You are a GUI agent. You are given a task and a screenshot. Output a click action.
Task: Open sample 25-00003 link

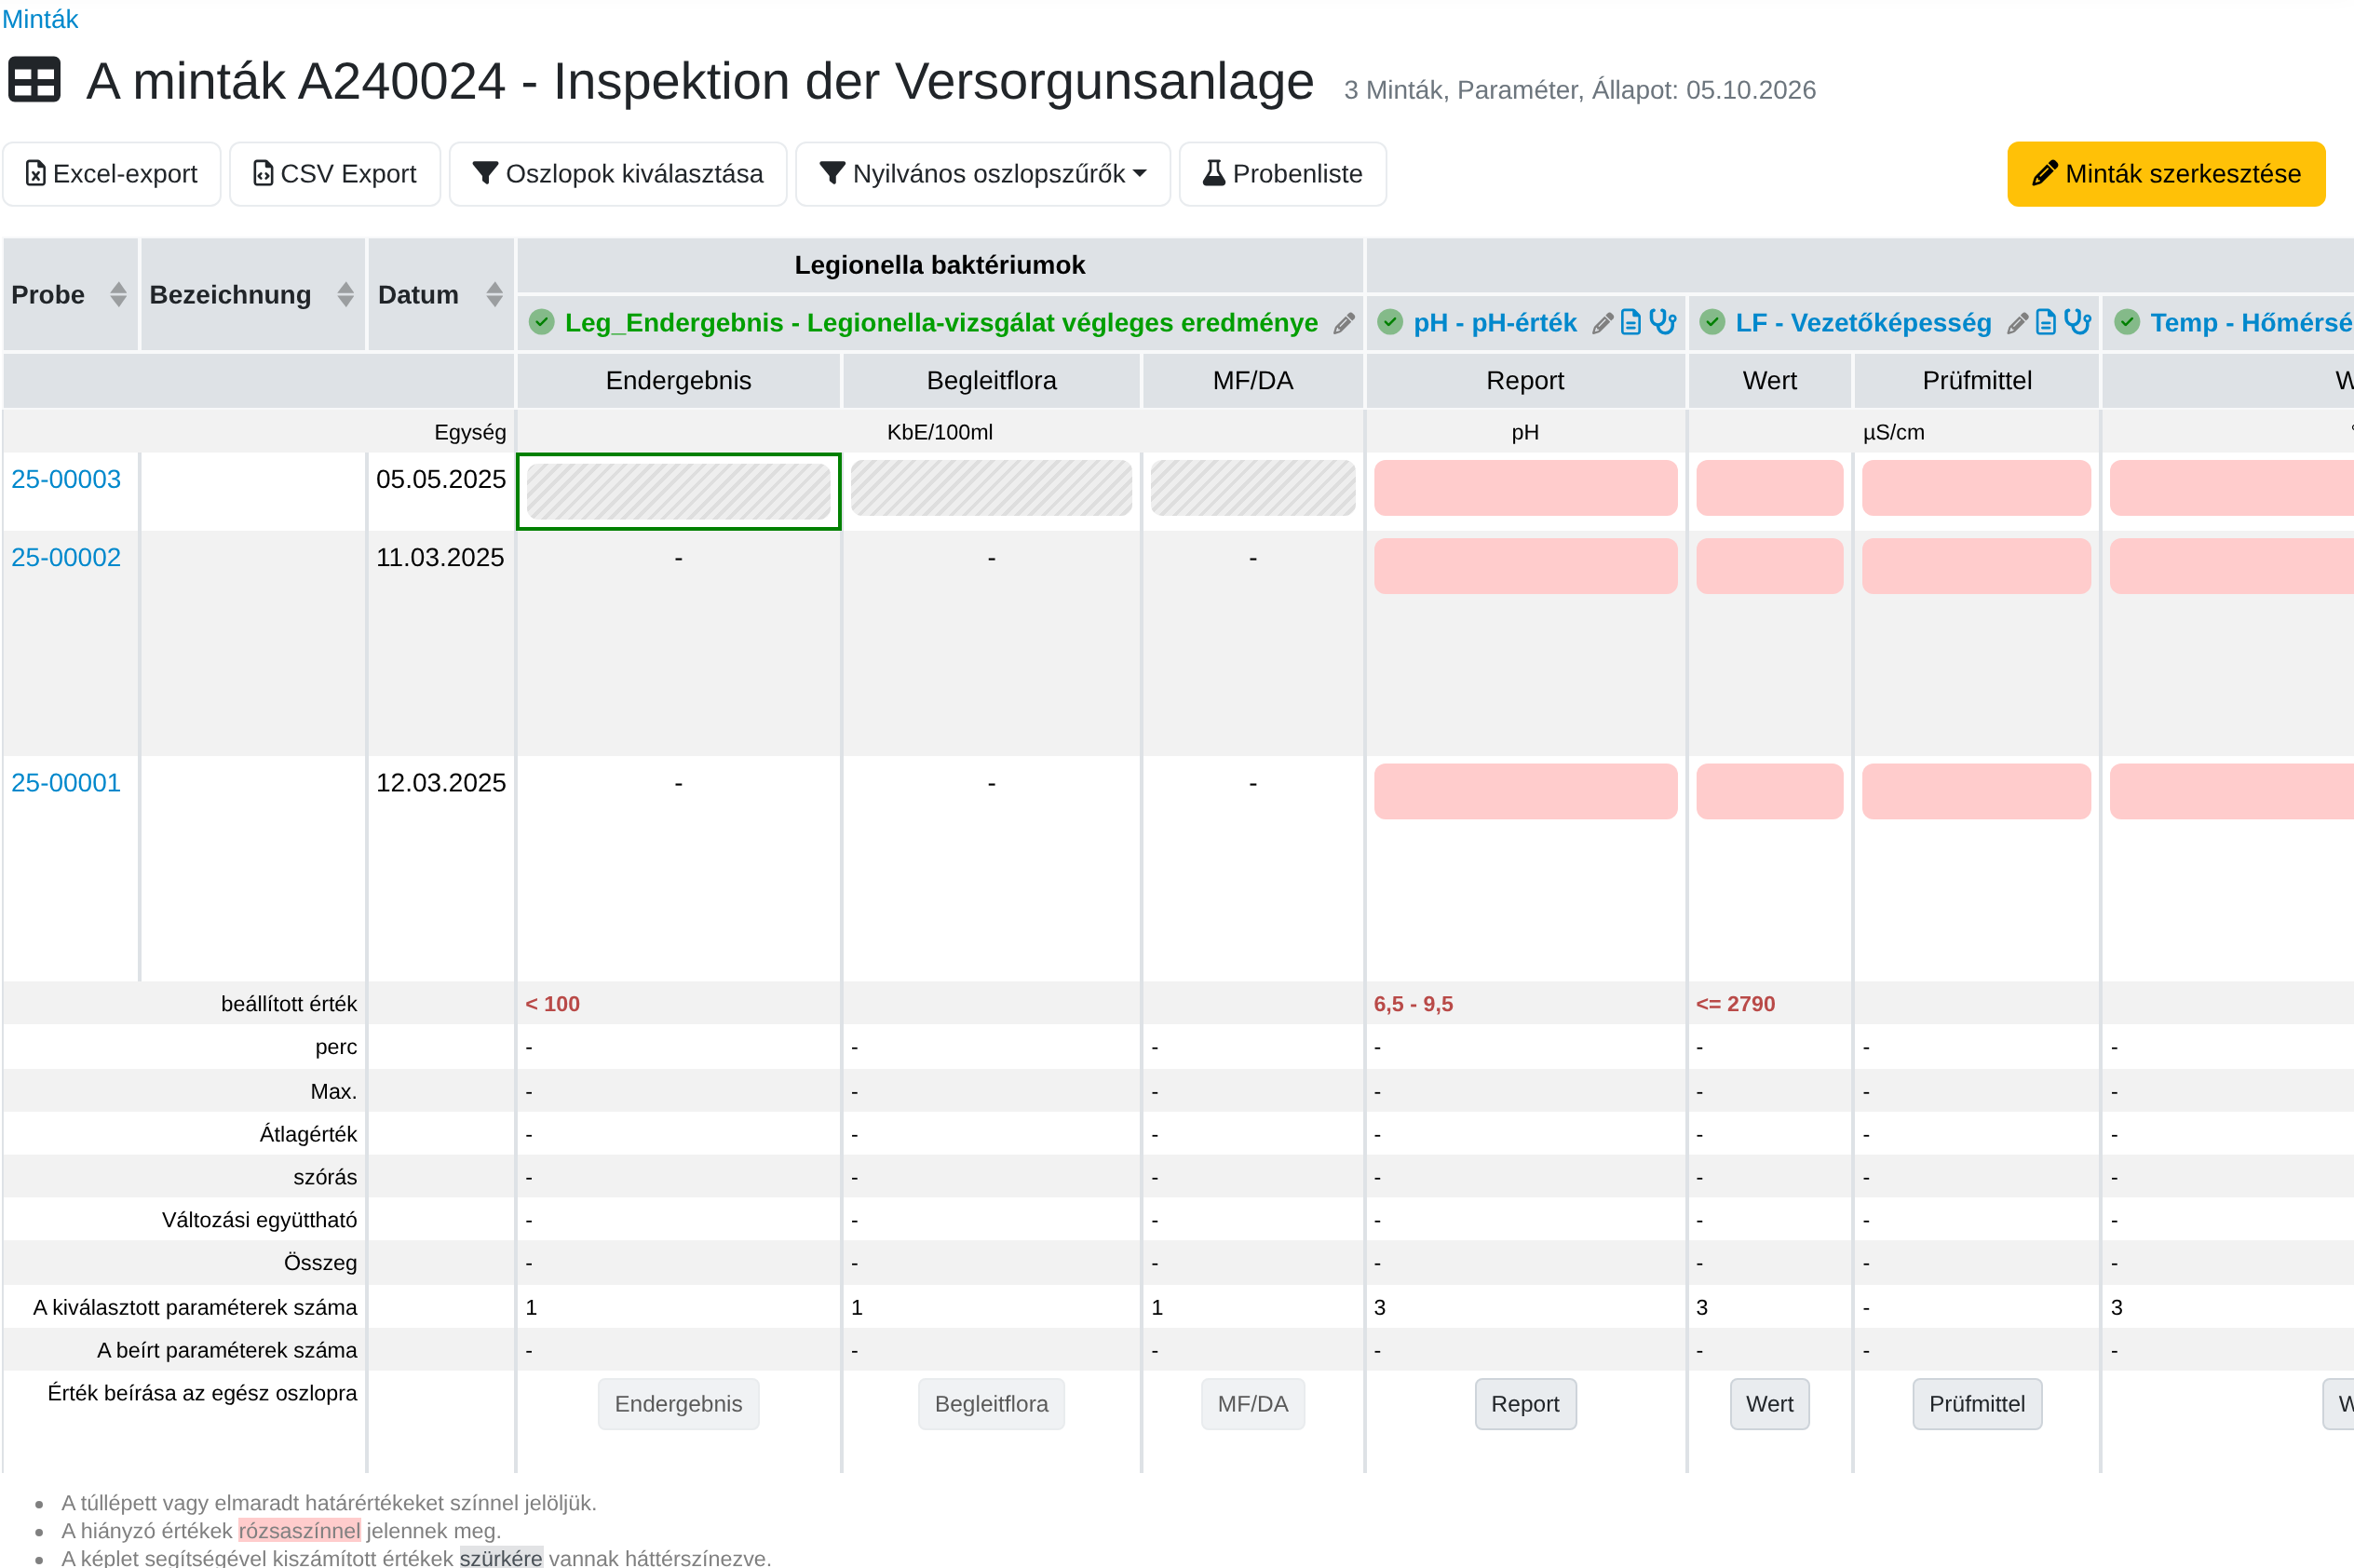(66, 480)
